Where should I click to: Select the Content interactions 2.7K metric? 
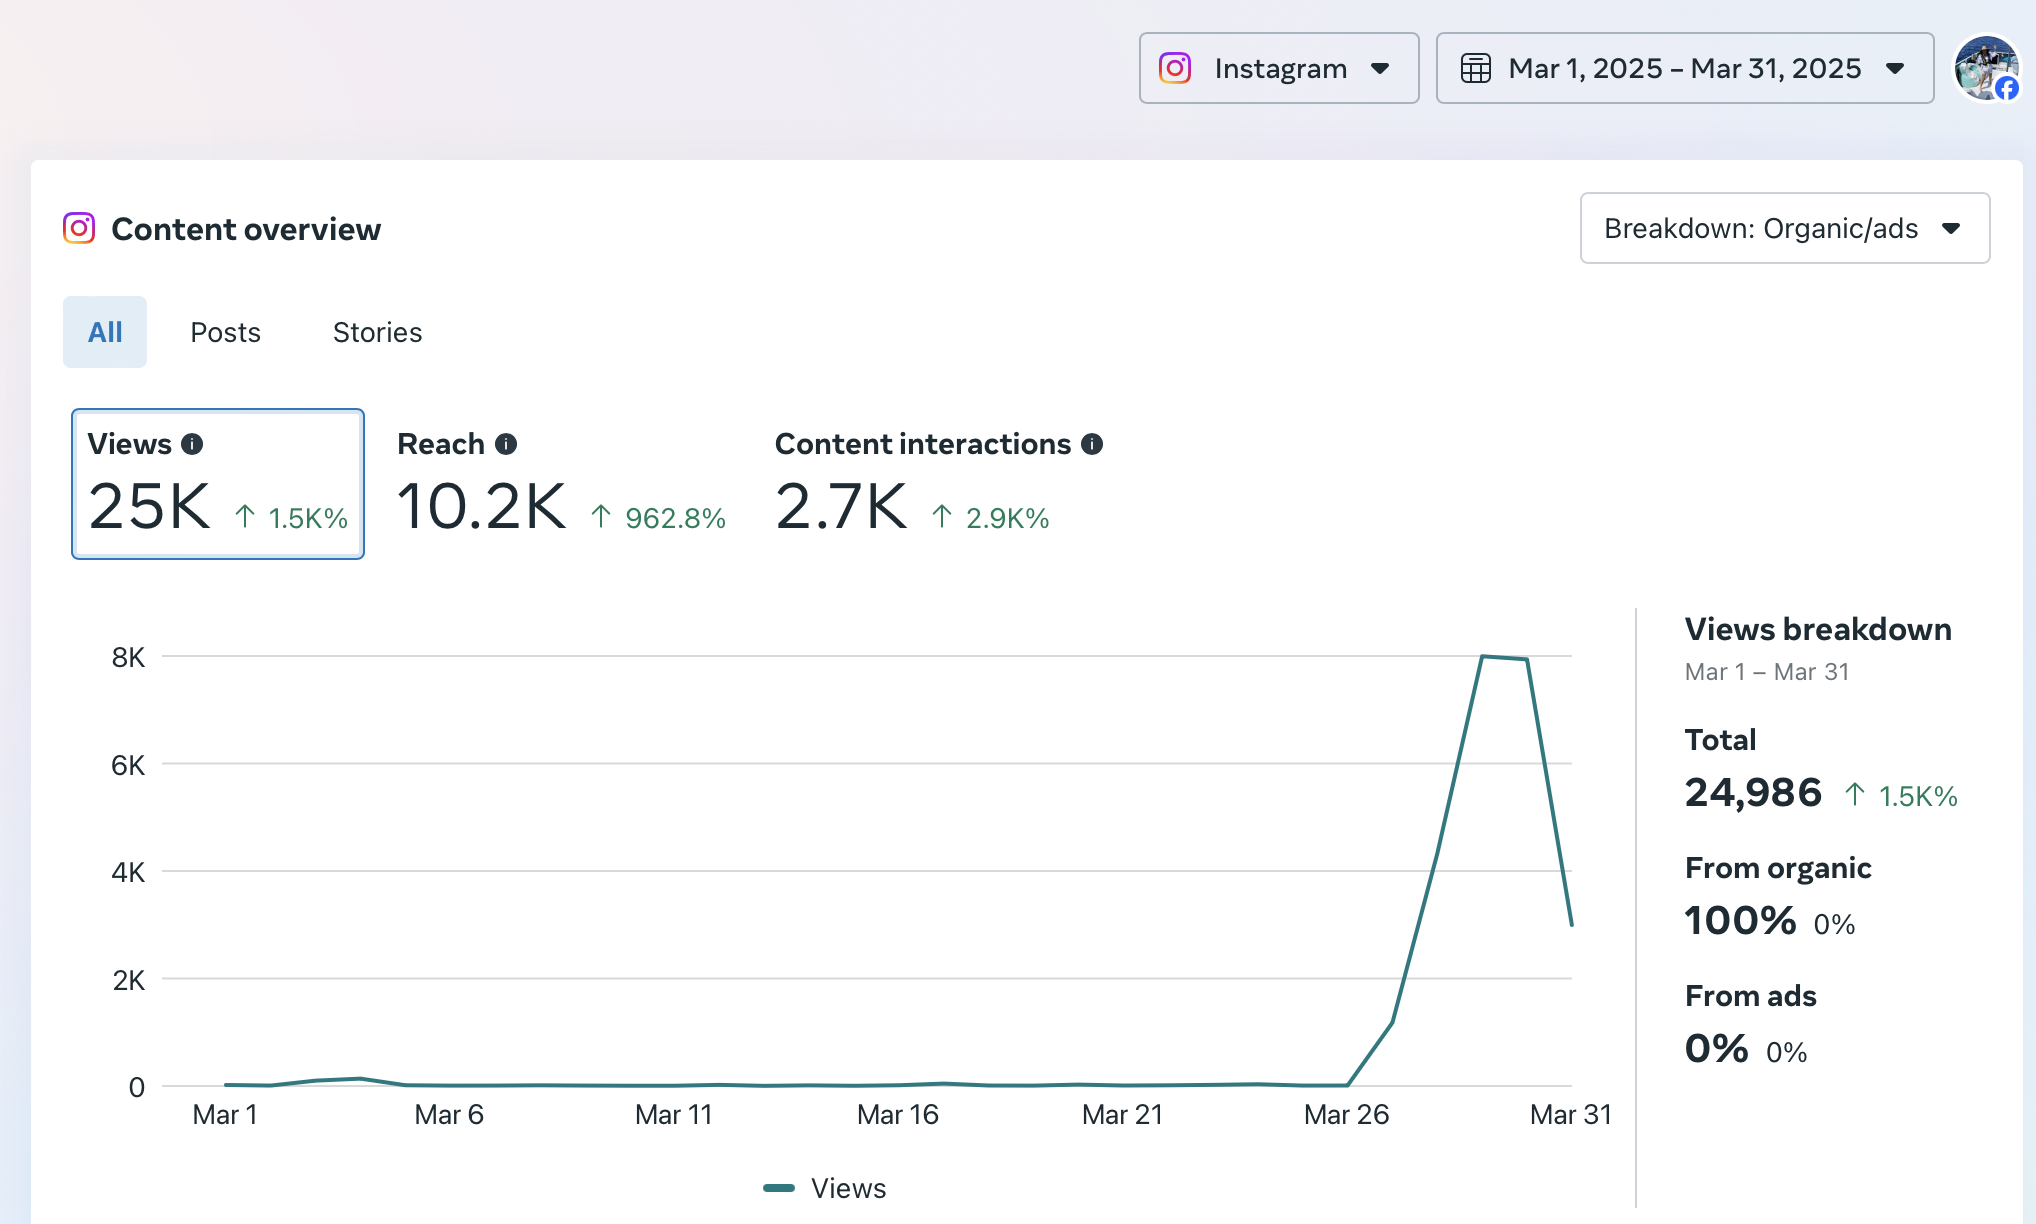tap(938, 484)
